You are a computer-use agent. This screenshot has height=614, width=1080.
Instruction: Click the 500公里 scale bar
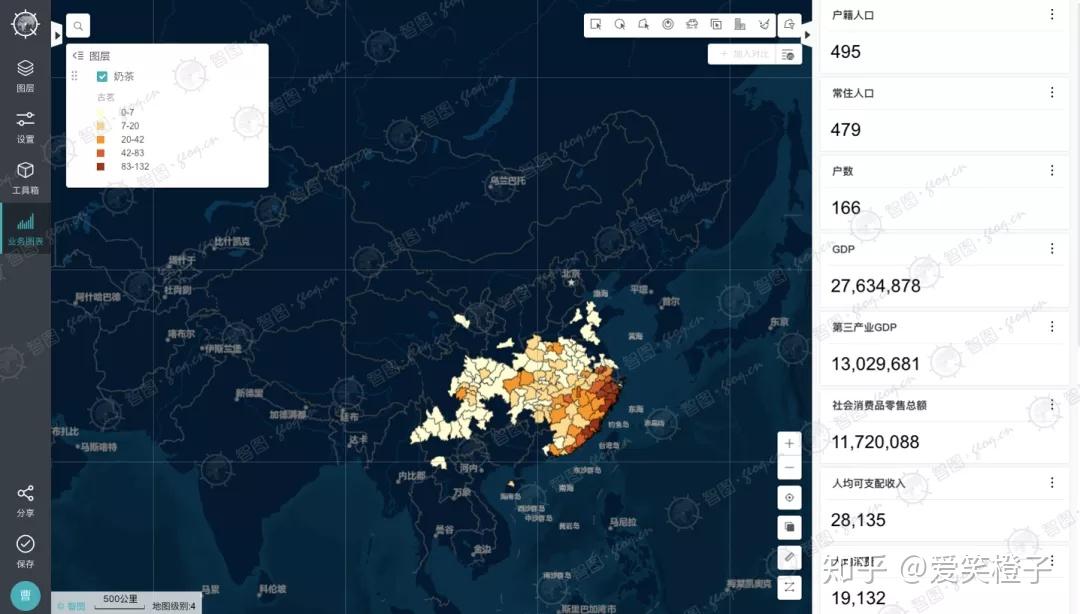pos(121,601)
